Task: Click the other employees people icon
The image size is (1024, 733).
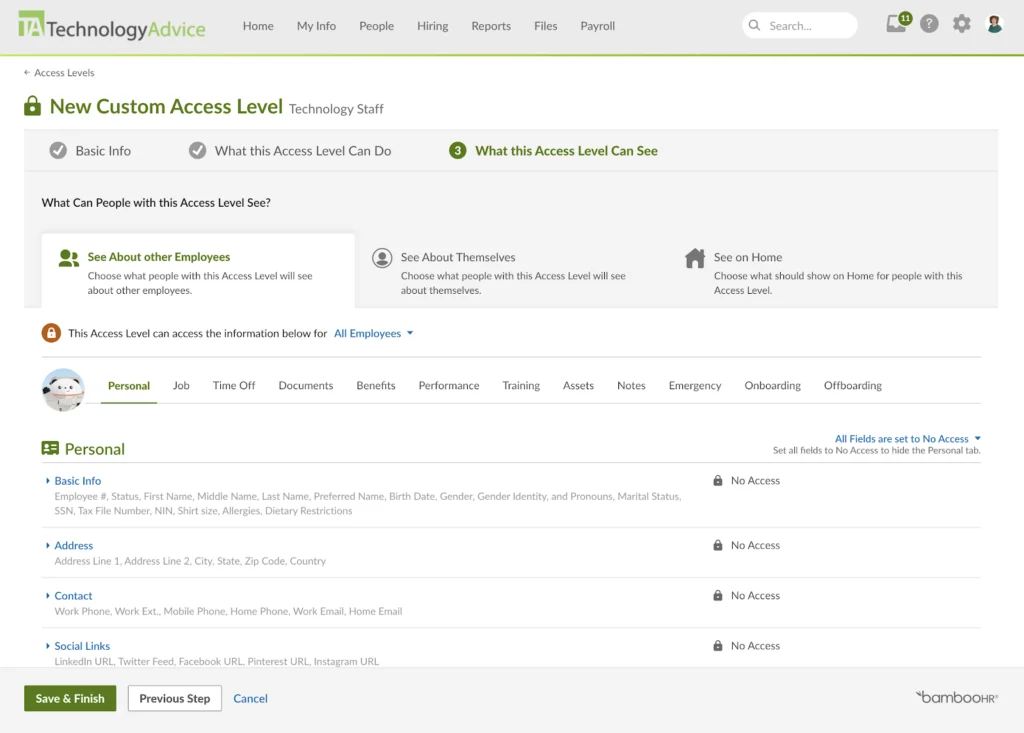Action: 69,258
